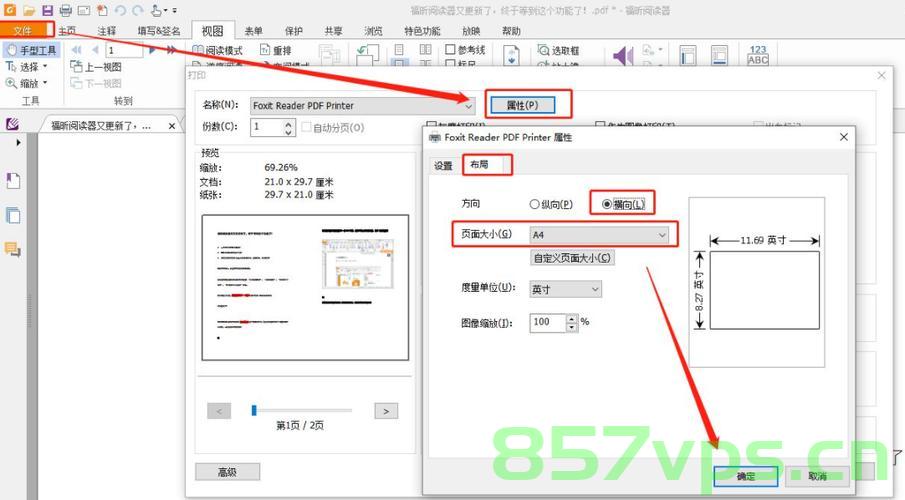Click the next preview page arrow button

click(386, 411)
